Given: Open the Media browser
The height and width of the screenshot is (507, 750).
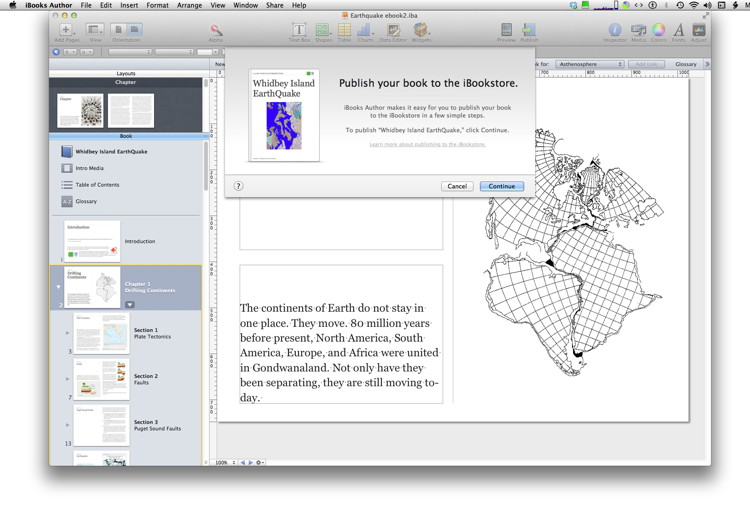Looking at the screenshot, I should click(639, 33).
